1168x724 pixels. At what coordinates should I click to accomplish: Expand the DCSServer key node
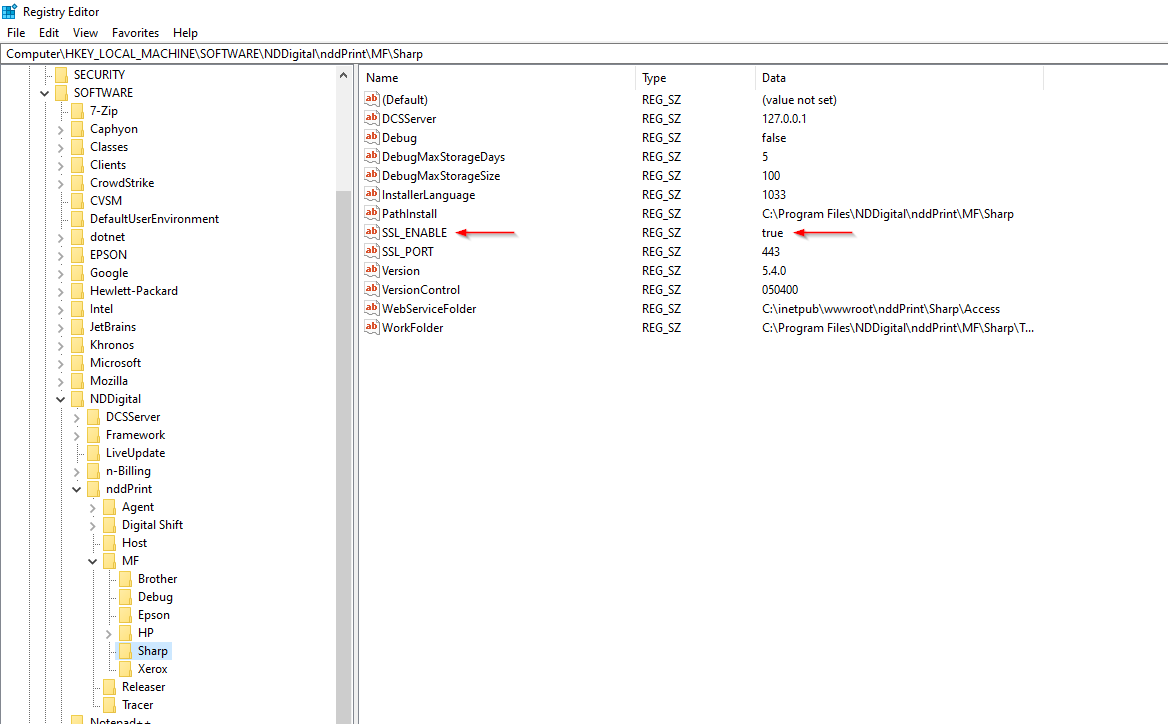point(77,417)
